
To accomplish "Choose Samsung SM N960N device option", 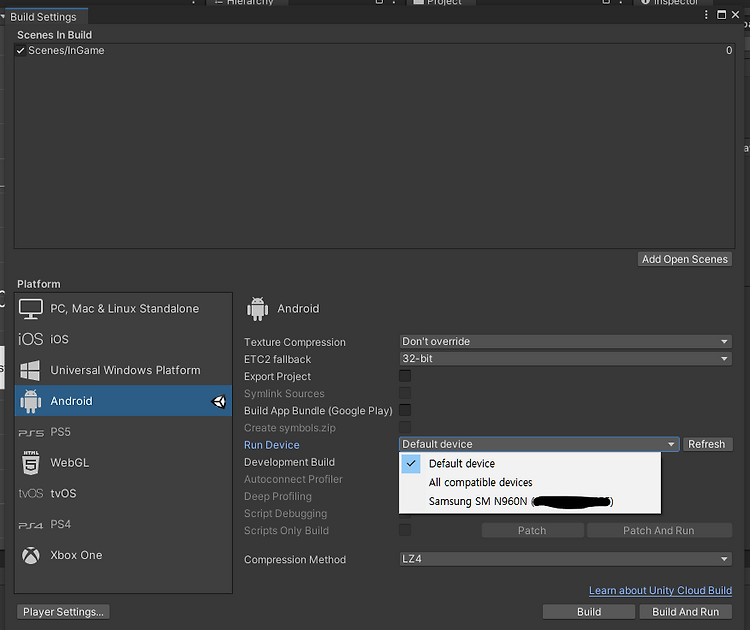I will [x=530, y=501].
